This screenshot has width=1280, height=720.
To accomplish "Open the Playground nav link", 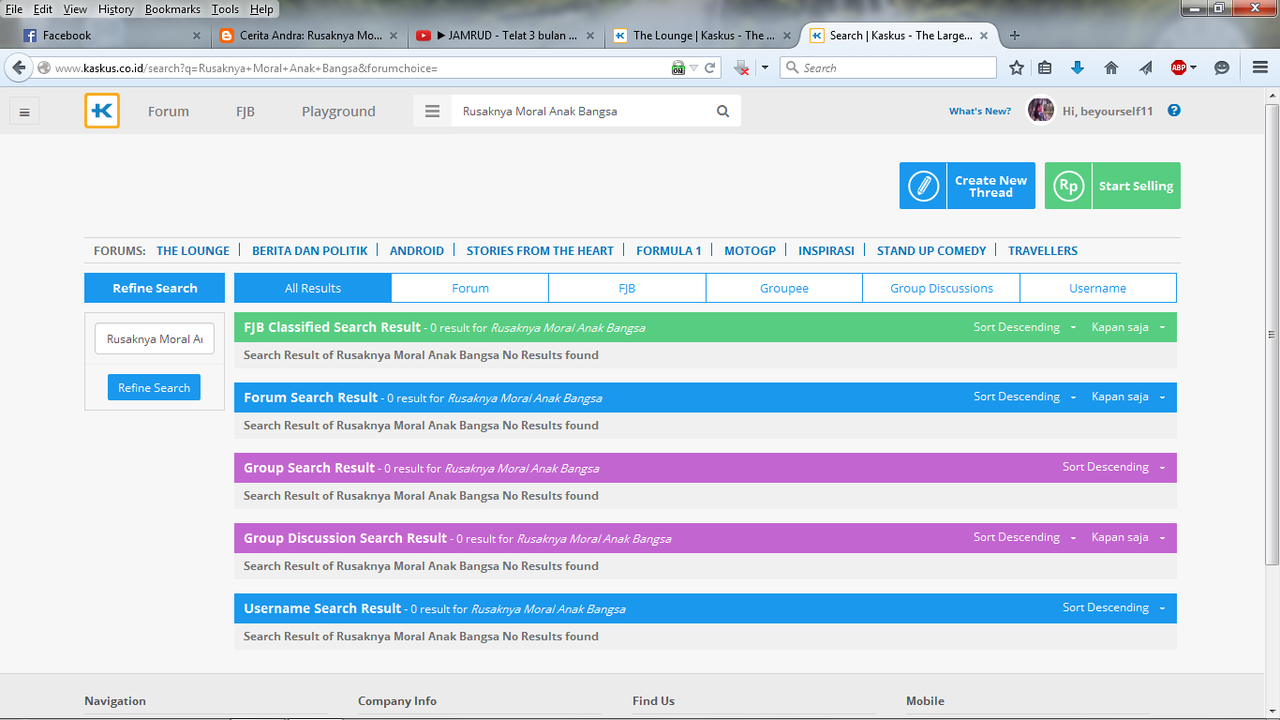I will click(x=339, y=111).
